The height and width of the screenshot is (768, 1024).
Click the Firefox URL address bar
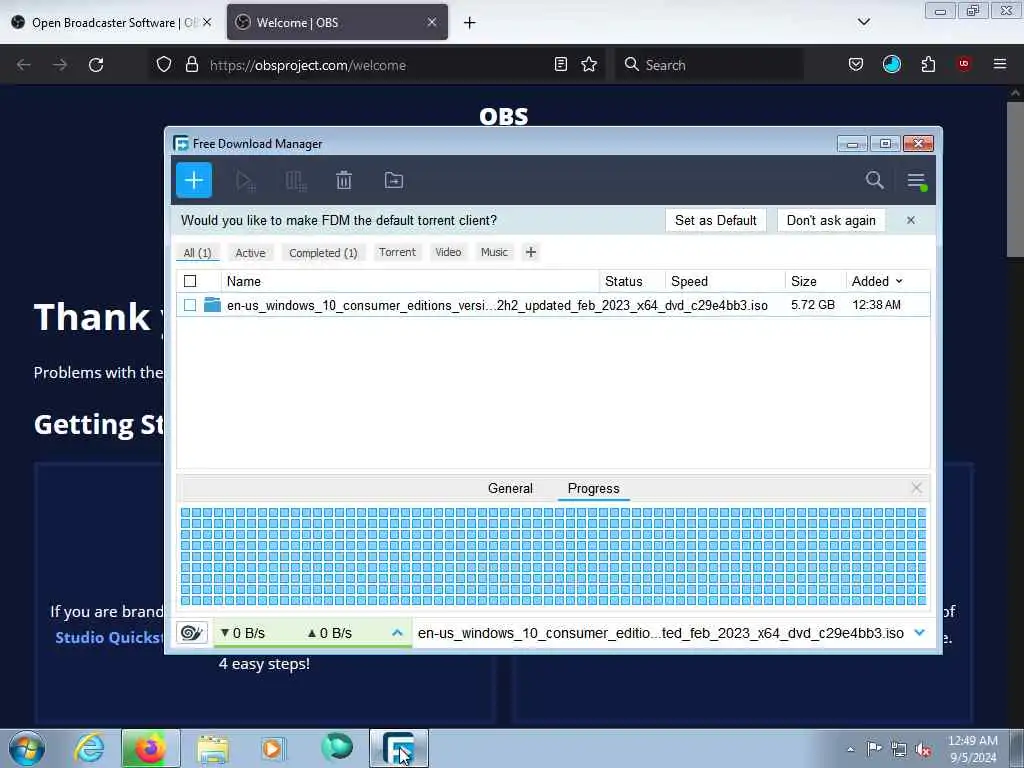click(377, 65)
